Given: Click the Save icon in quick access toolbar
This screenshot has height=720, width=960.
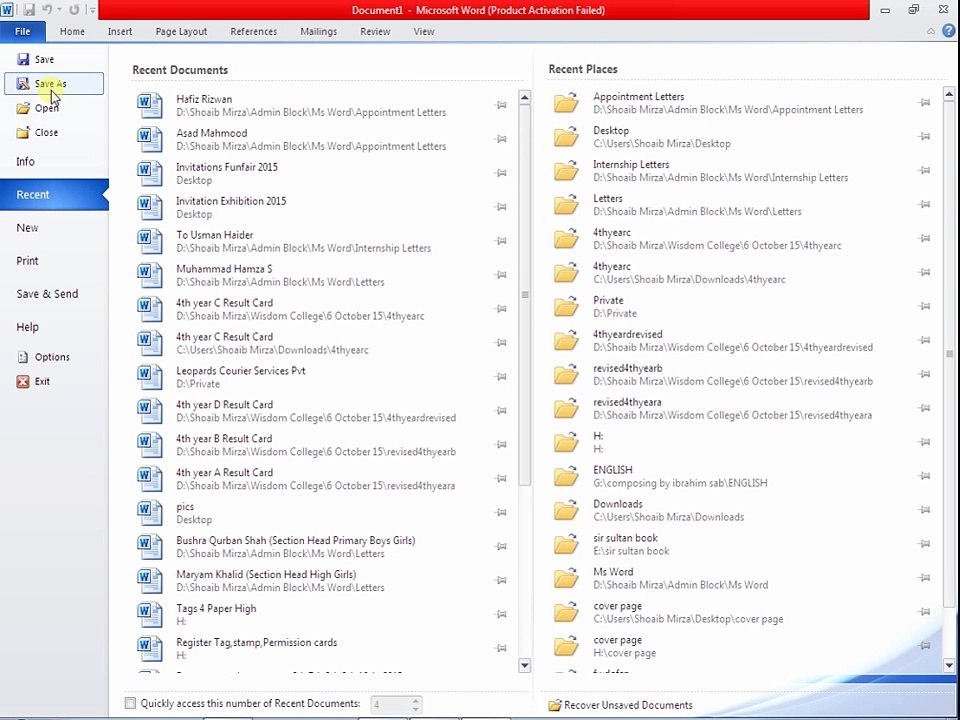Looking at the screenshot, I should click(29, 10).
